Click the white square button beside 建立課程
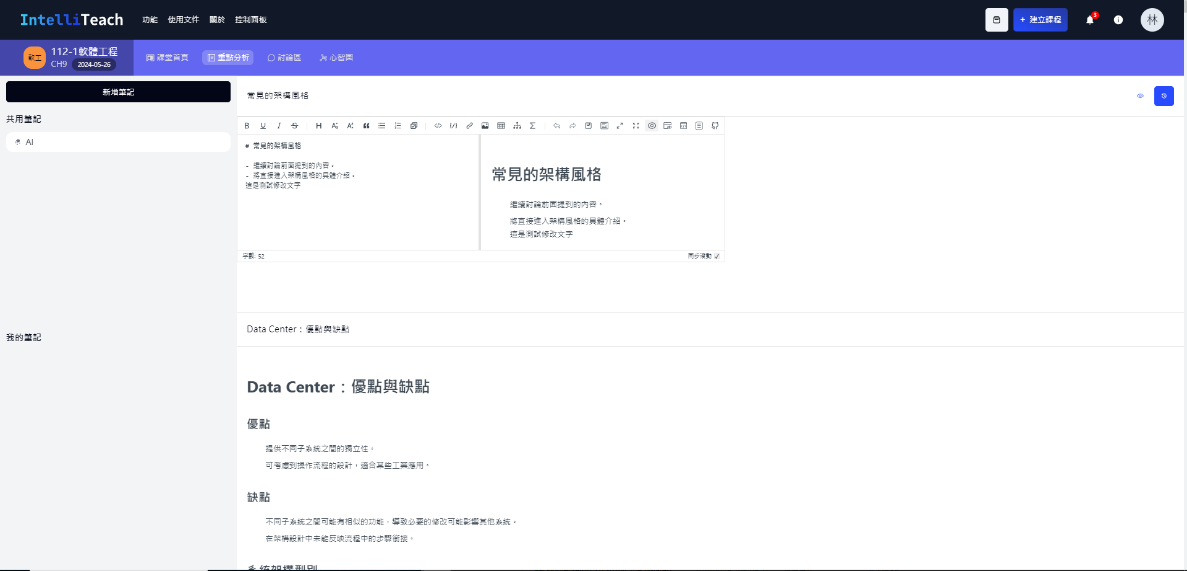This screenshot has width=1187, height=571. (996, 20)
